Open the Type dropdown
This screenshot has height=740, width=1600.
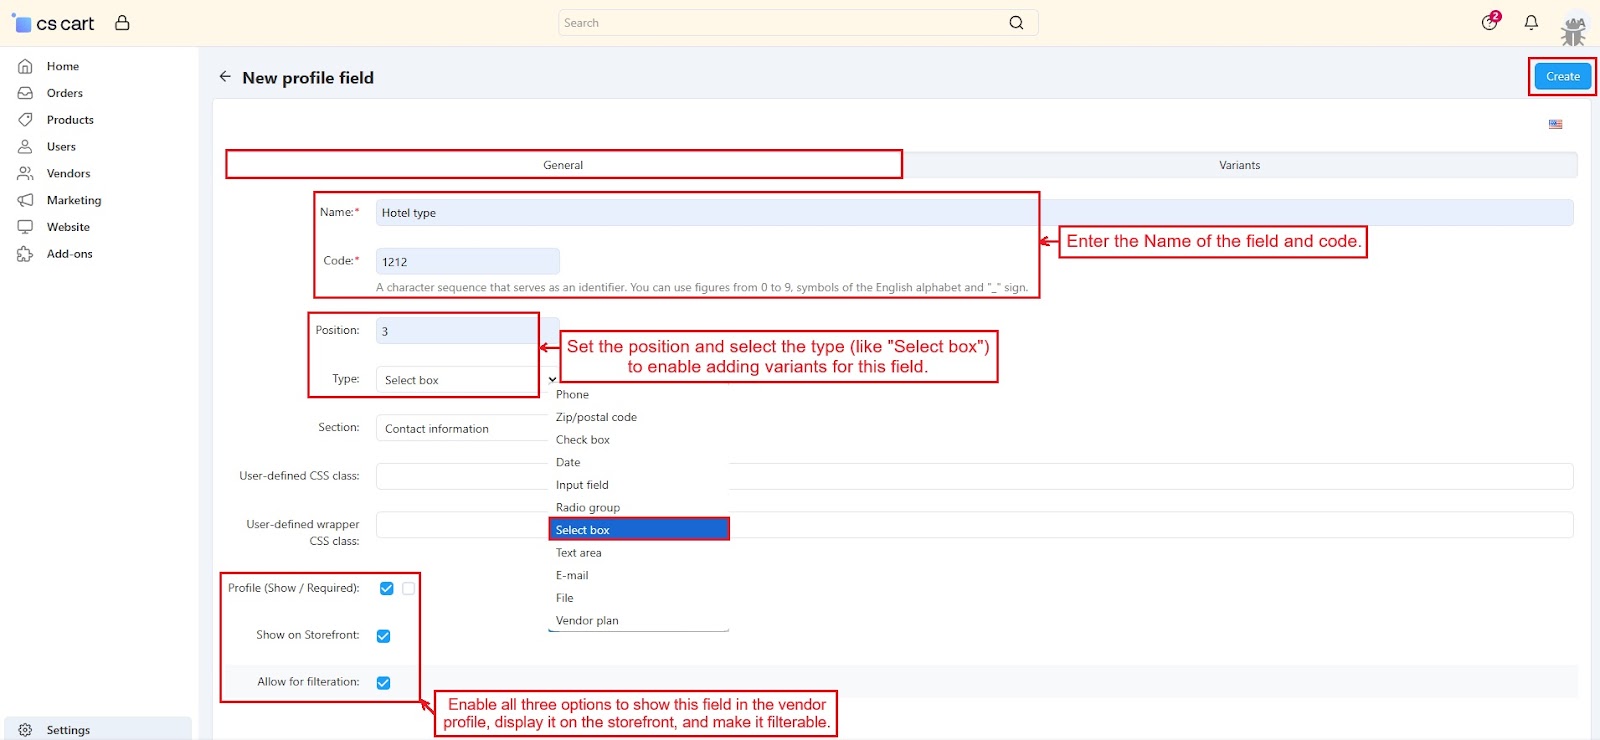pyautogui.click(x=465, y=380)
